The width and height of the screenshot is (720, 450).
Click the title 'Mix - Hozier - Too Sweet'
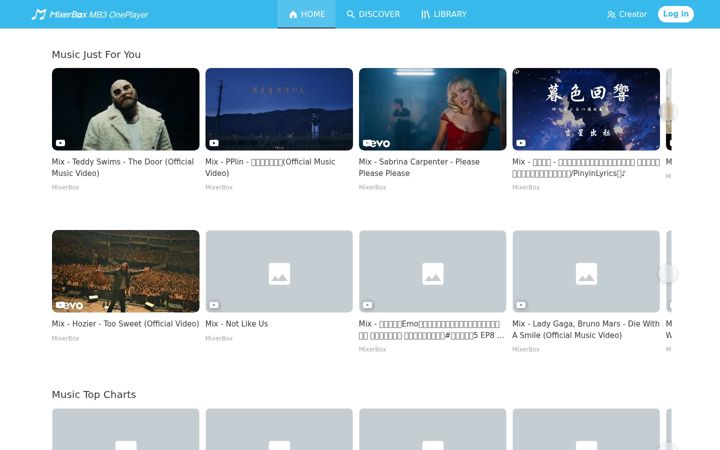[125, 324]
